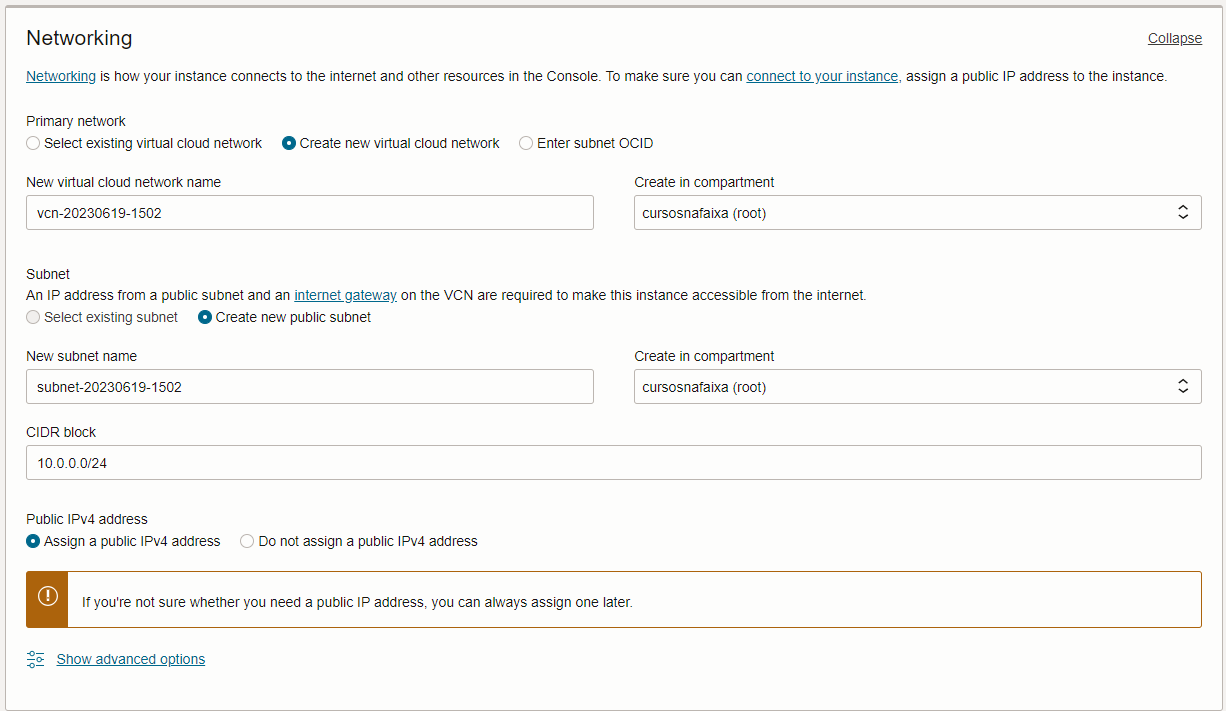
Task: Open the subnet compartment dropdown
Action: [x=917, y=386]
